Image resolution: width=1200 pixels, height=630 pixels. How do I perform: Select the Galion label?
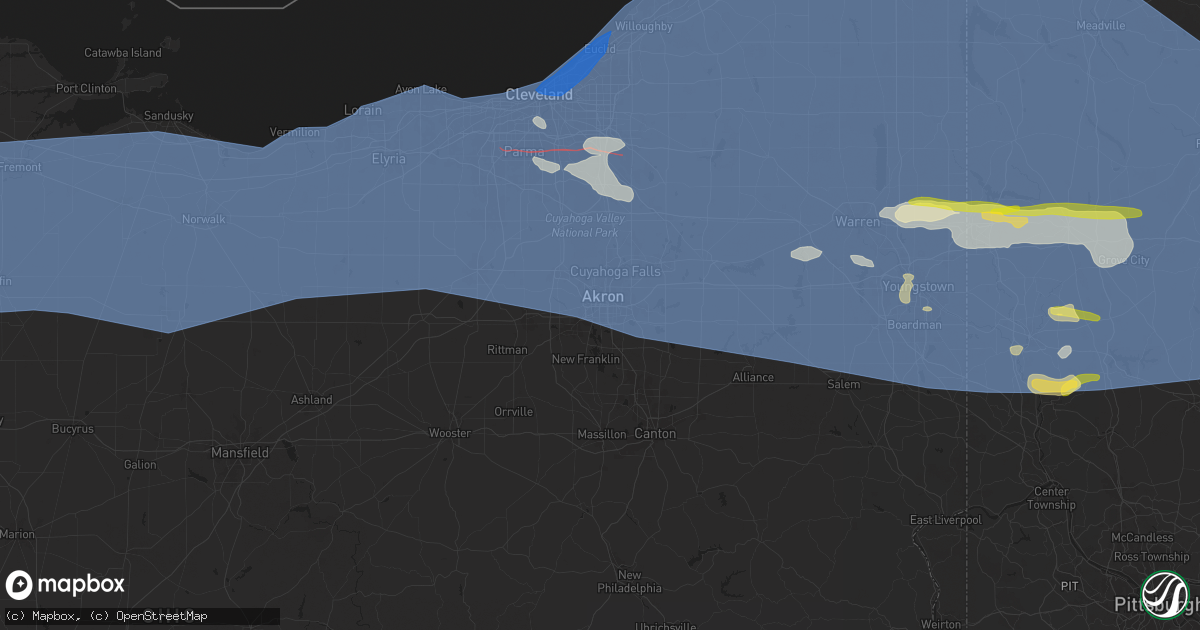pyautogui.click(x=140, y=464)
